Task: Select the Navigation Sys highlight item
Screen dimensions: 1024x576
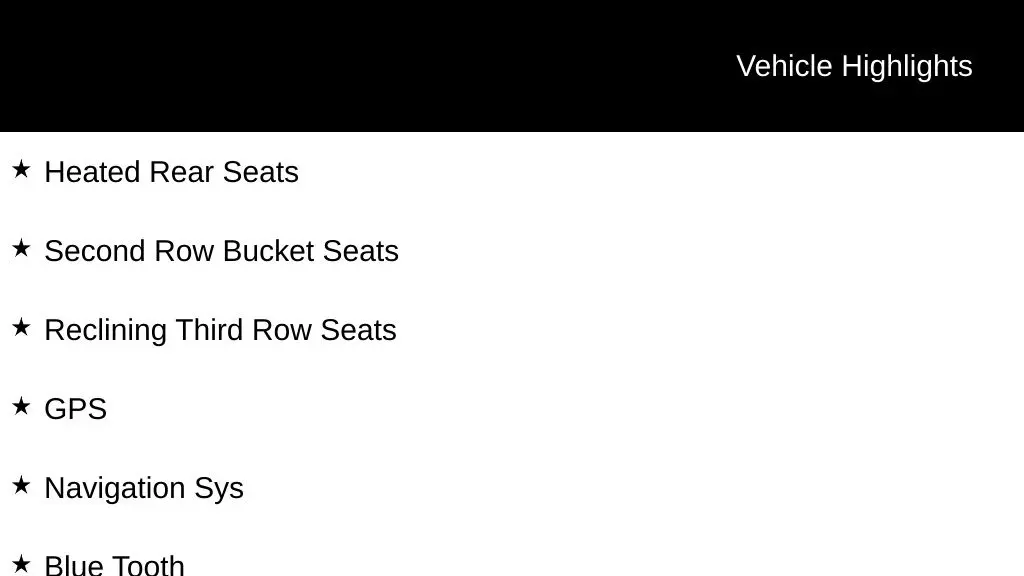Action: pos(144,489)
